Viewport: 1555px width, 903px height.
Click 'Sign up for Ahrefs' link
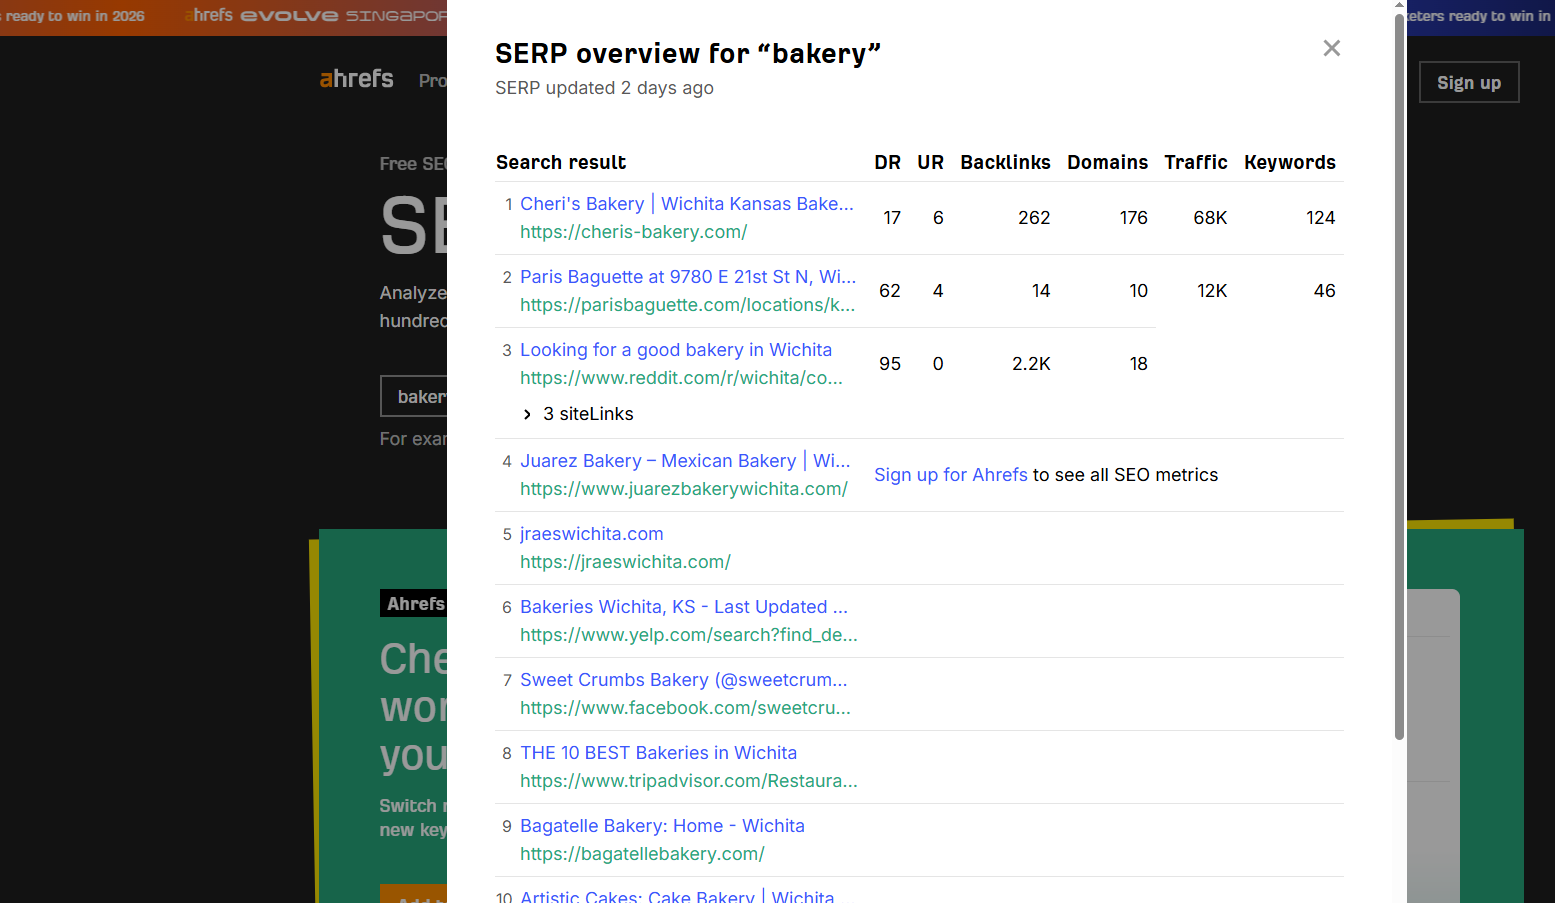(x=950, y=475)
